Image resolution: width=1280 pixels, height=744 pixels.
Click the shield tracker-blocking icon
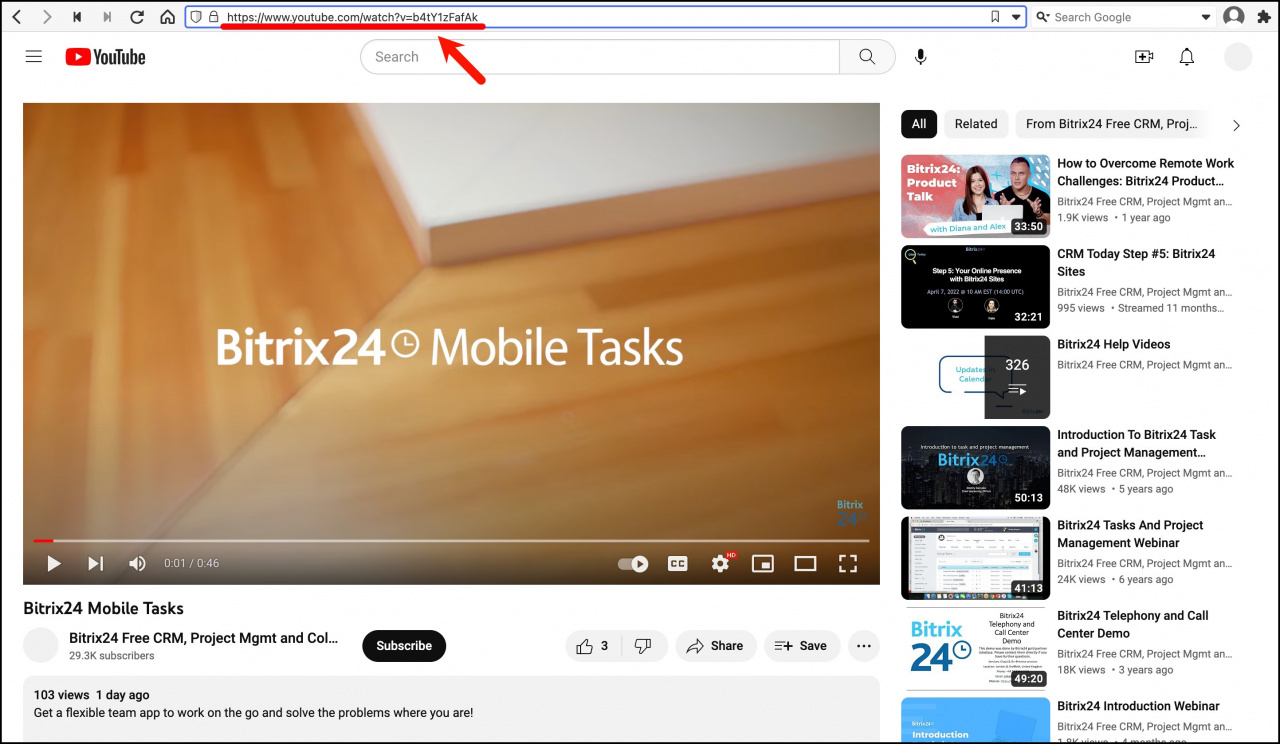[x=196, y=17]
